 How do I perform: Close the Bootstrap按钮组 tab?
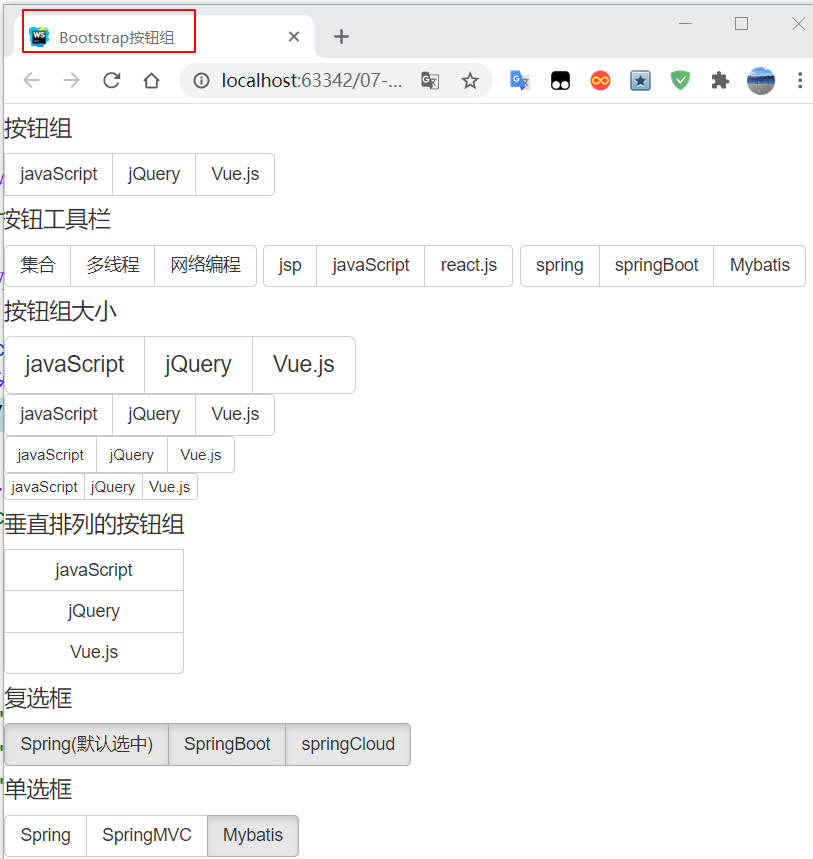pyautogui.click(x=294, y=37)
